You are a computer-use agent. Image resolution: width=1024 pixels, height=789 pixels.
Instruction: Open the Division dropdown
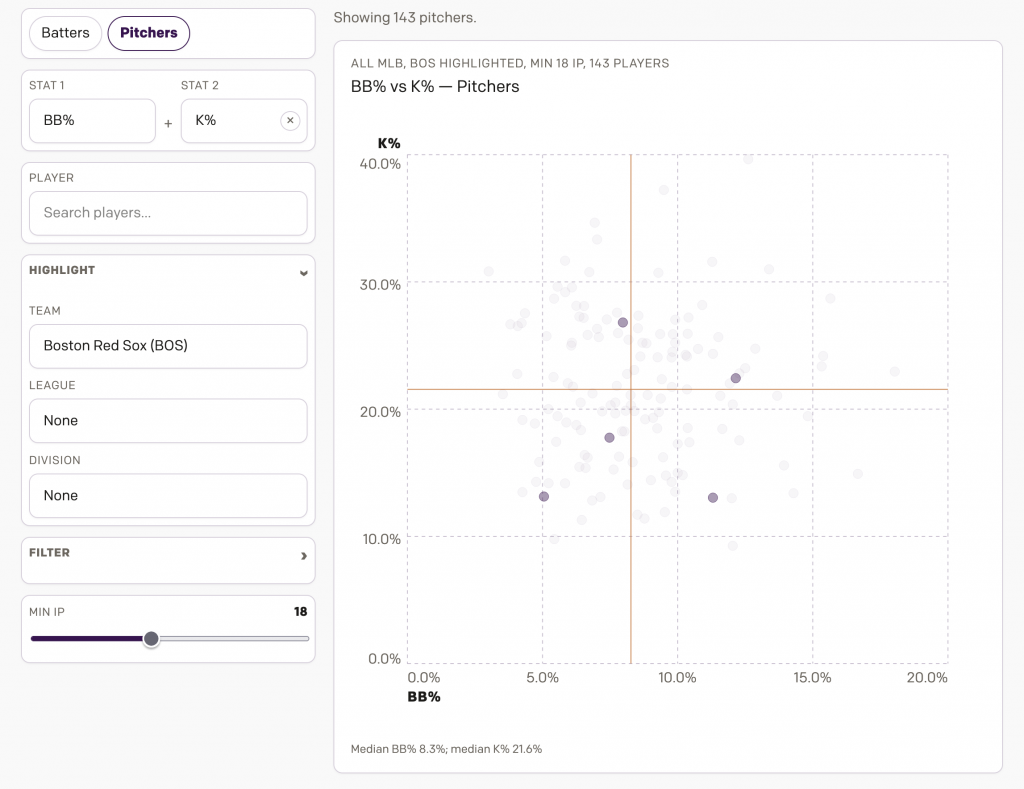pyautogui.click(x=168, y=496)
